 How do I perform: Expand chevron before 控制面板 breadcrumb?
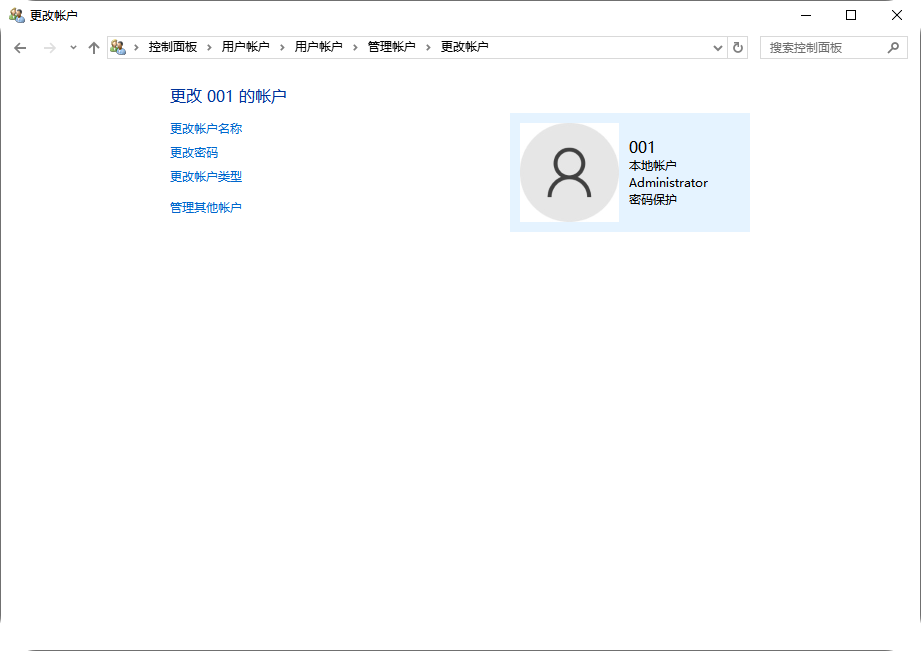pyautogui.click(x=136, y=48)
